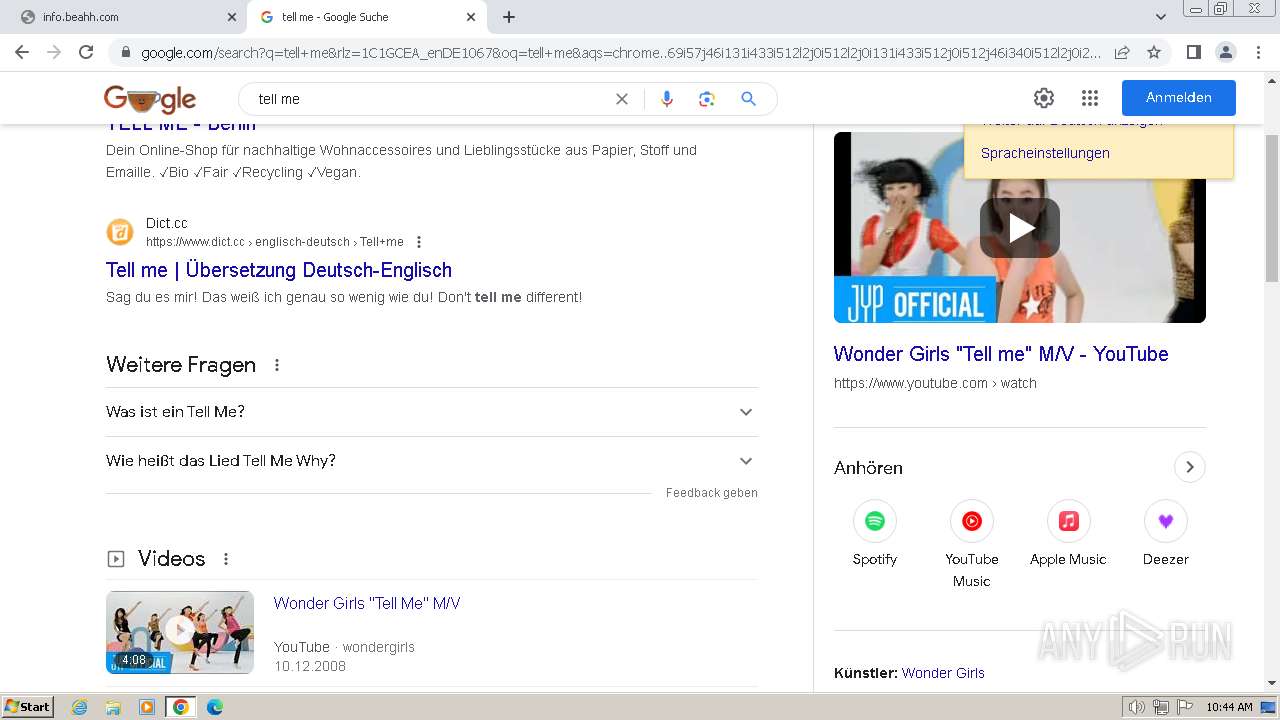This screenshot has height=720, width=1280.
Task: Play the 4:08 video thumbnail
Action: tap(180, 632)
